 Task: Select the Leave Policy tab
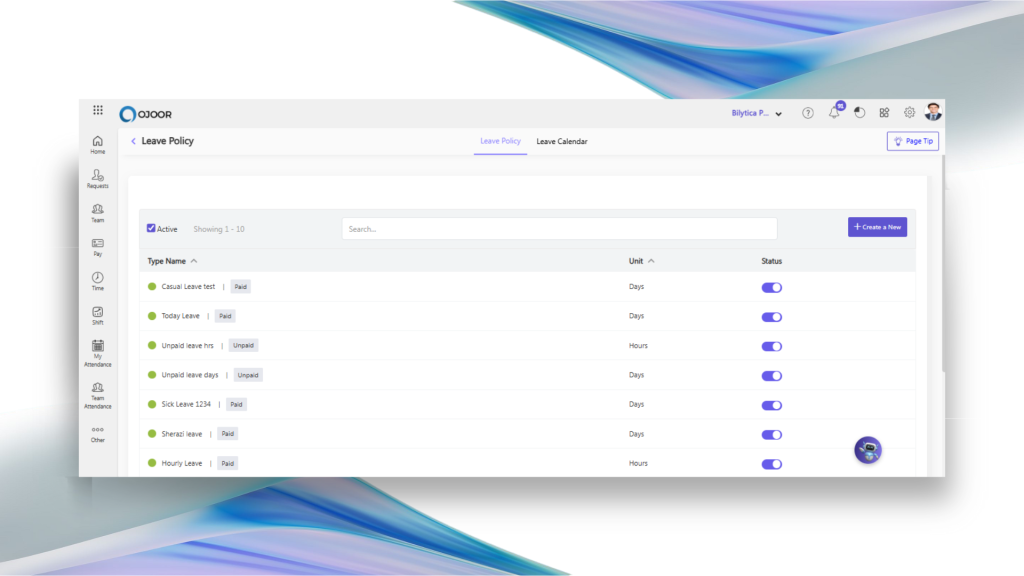pyautogui.click(x=500, y=142)
